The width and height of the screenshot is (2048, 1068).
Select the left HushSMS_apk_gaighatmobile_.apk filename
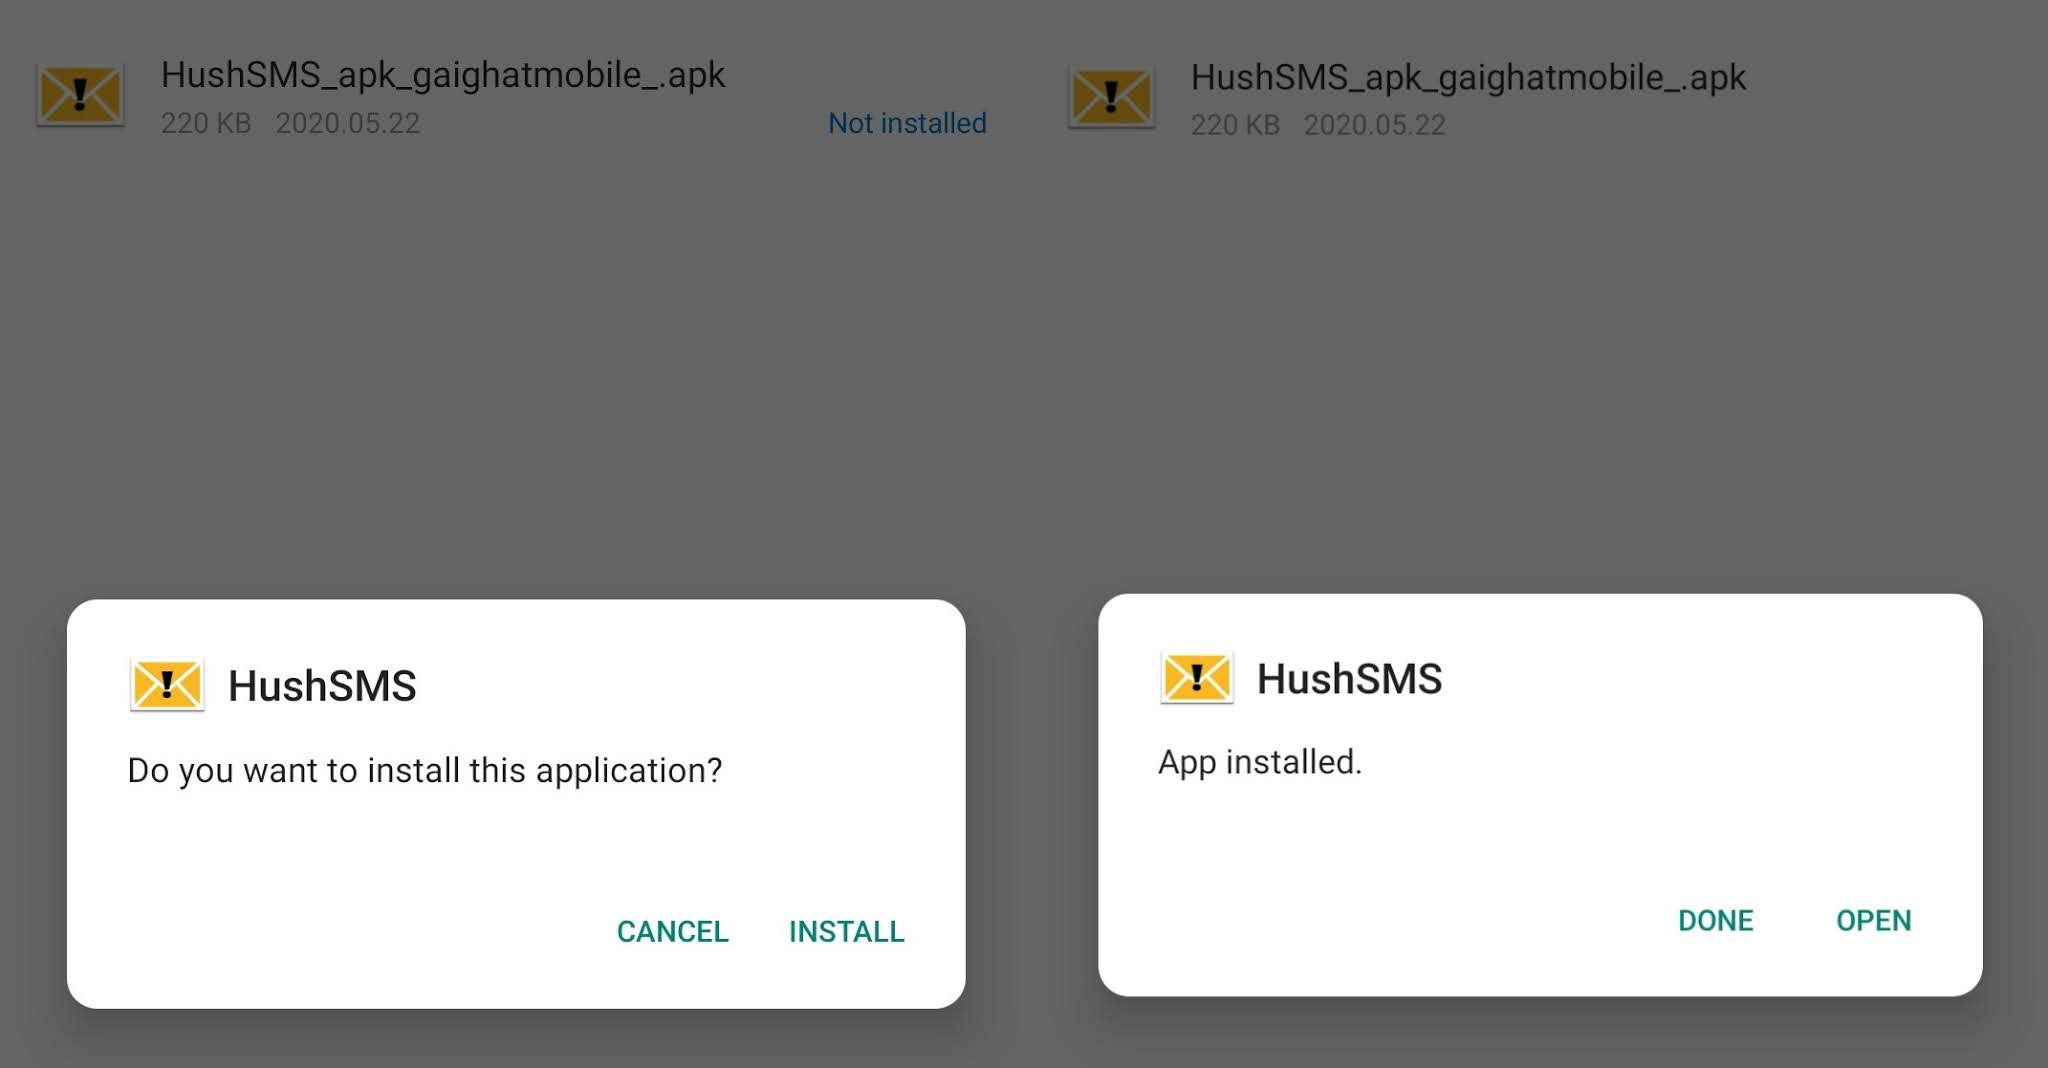coord(444,74)
